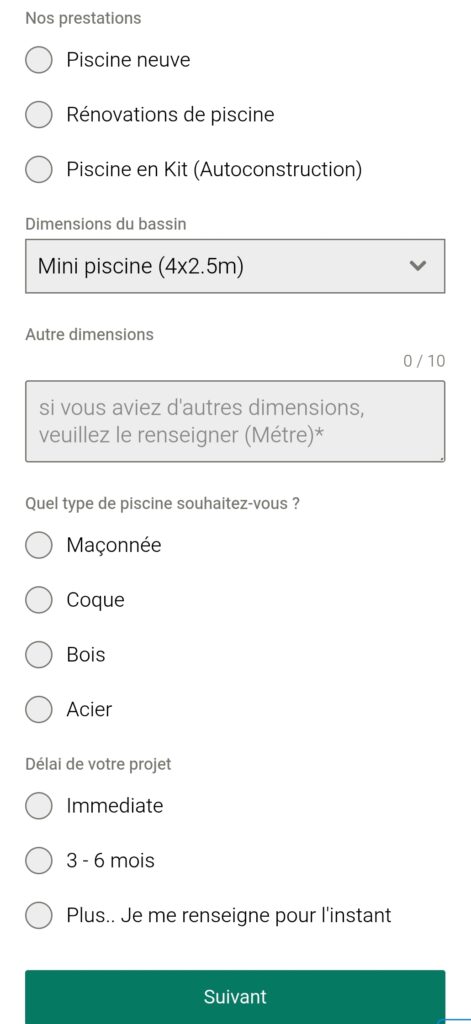Select Immediate project delay
The image size is (471, 1024).
coord(39,805)
